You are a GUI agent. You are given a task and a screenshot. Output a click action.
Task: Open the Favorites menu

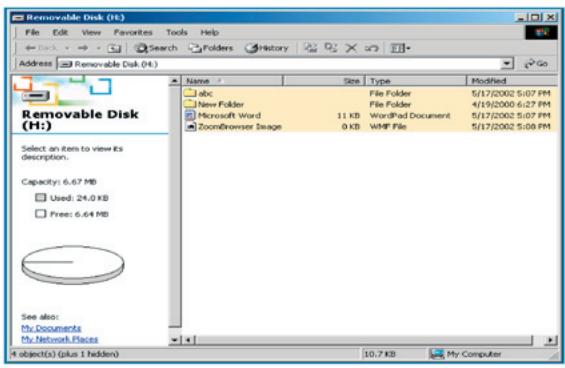(133, 32)
